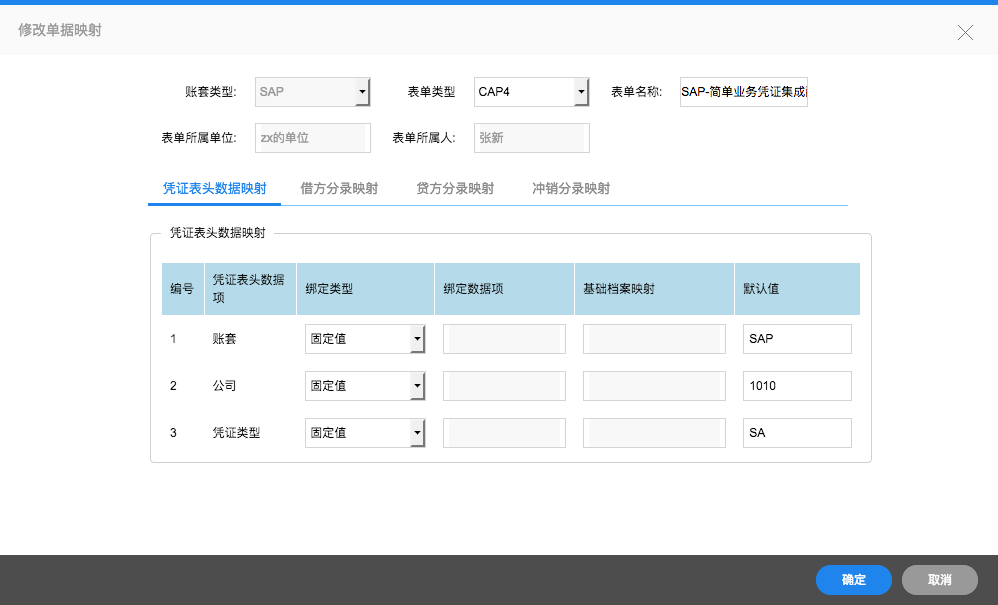The height and width of the screenshot is (605, 998).
Task: Edit the default value field containing 1010
Action: point(797,386)
